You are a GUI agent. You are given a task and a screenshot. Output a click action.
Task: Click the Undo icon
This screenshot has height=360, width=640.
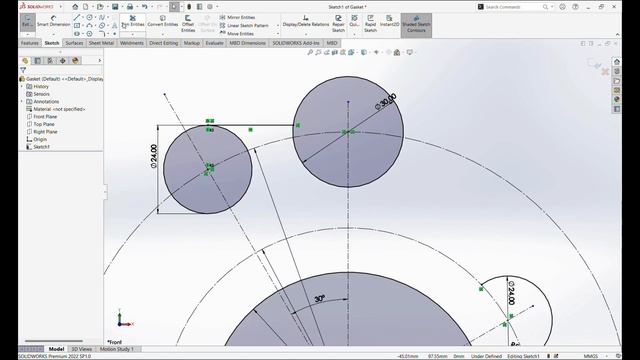[144, 7]
